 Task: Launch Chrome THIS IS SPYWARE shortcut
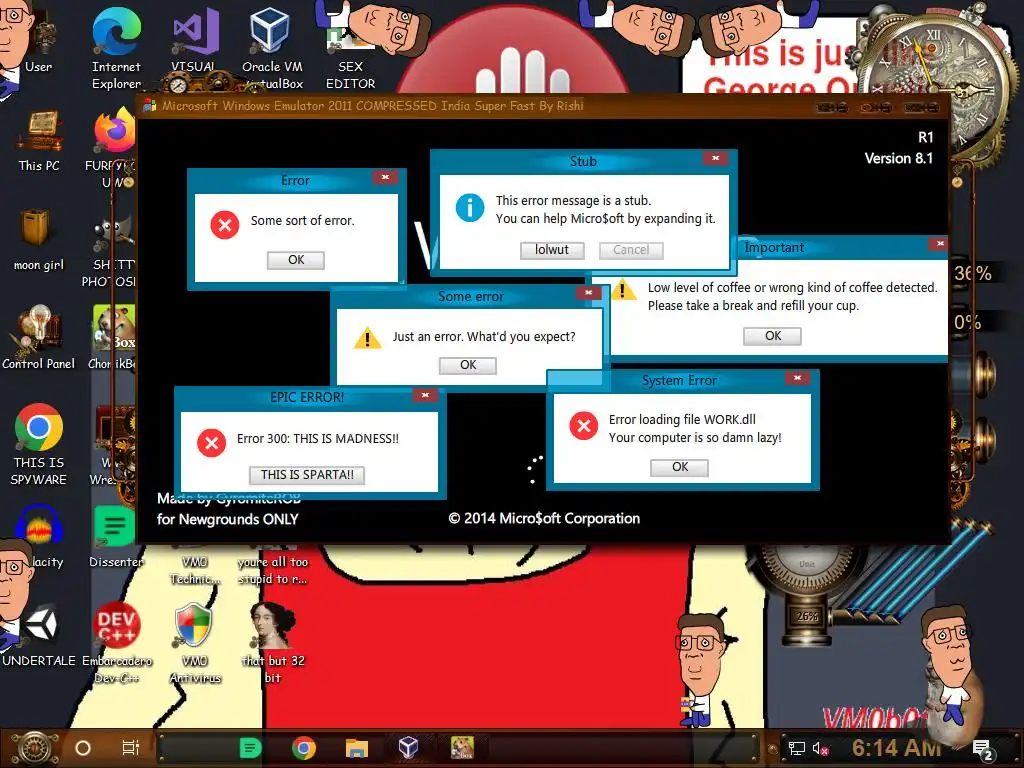point(39,444)
